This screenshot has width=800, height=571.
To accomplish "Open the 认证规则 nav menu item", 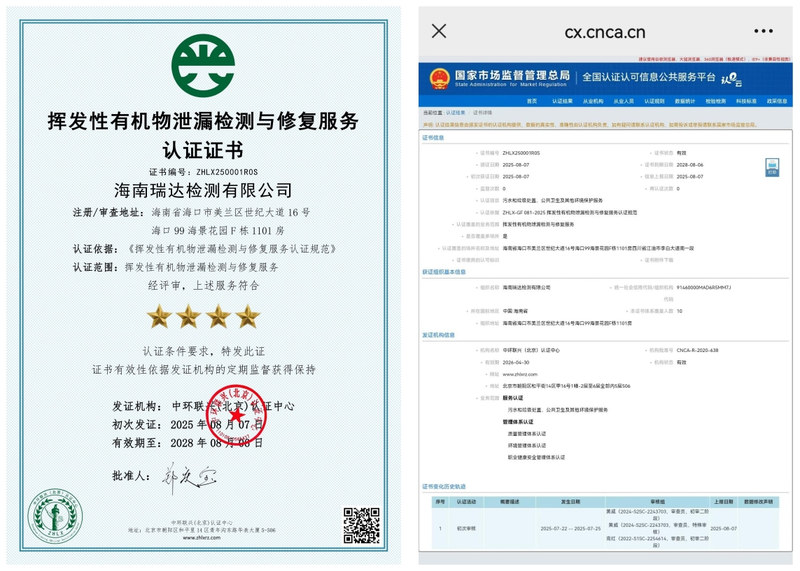I will pyautogui.click(x=654, y=101).
